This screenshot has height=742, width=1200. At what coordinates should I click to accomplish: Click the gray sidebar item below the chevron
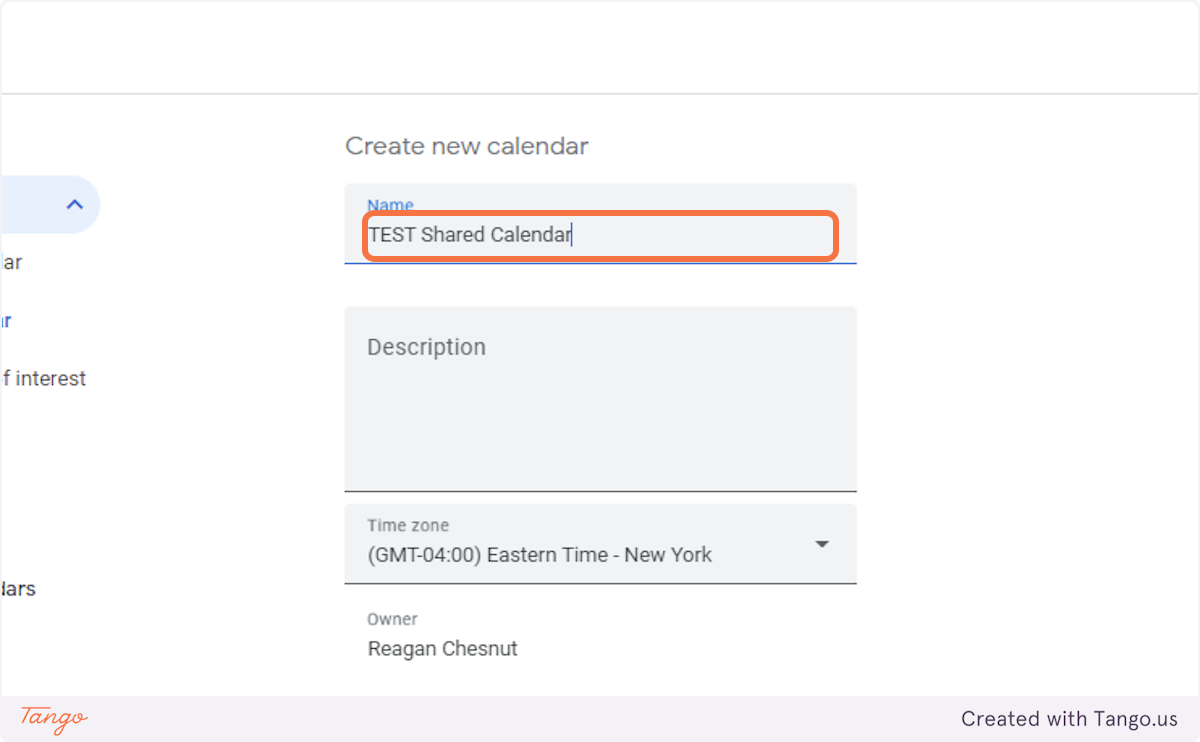[10, 263]
